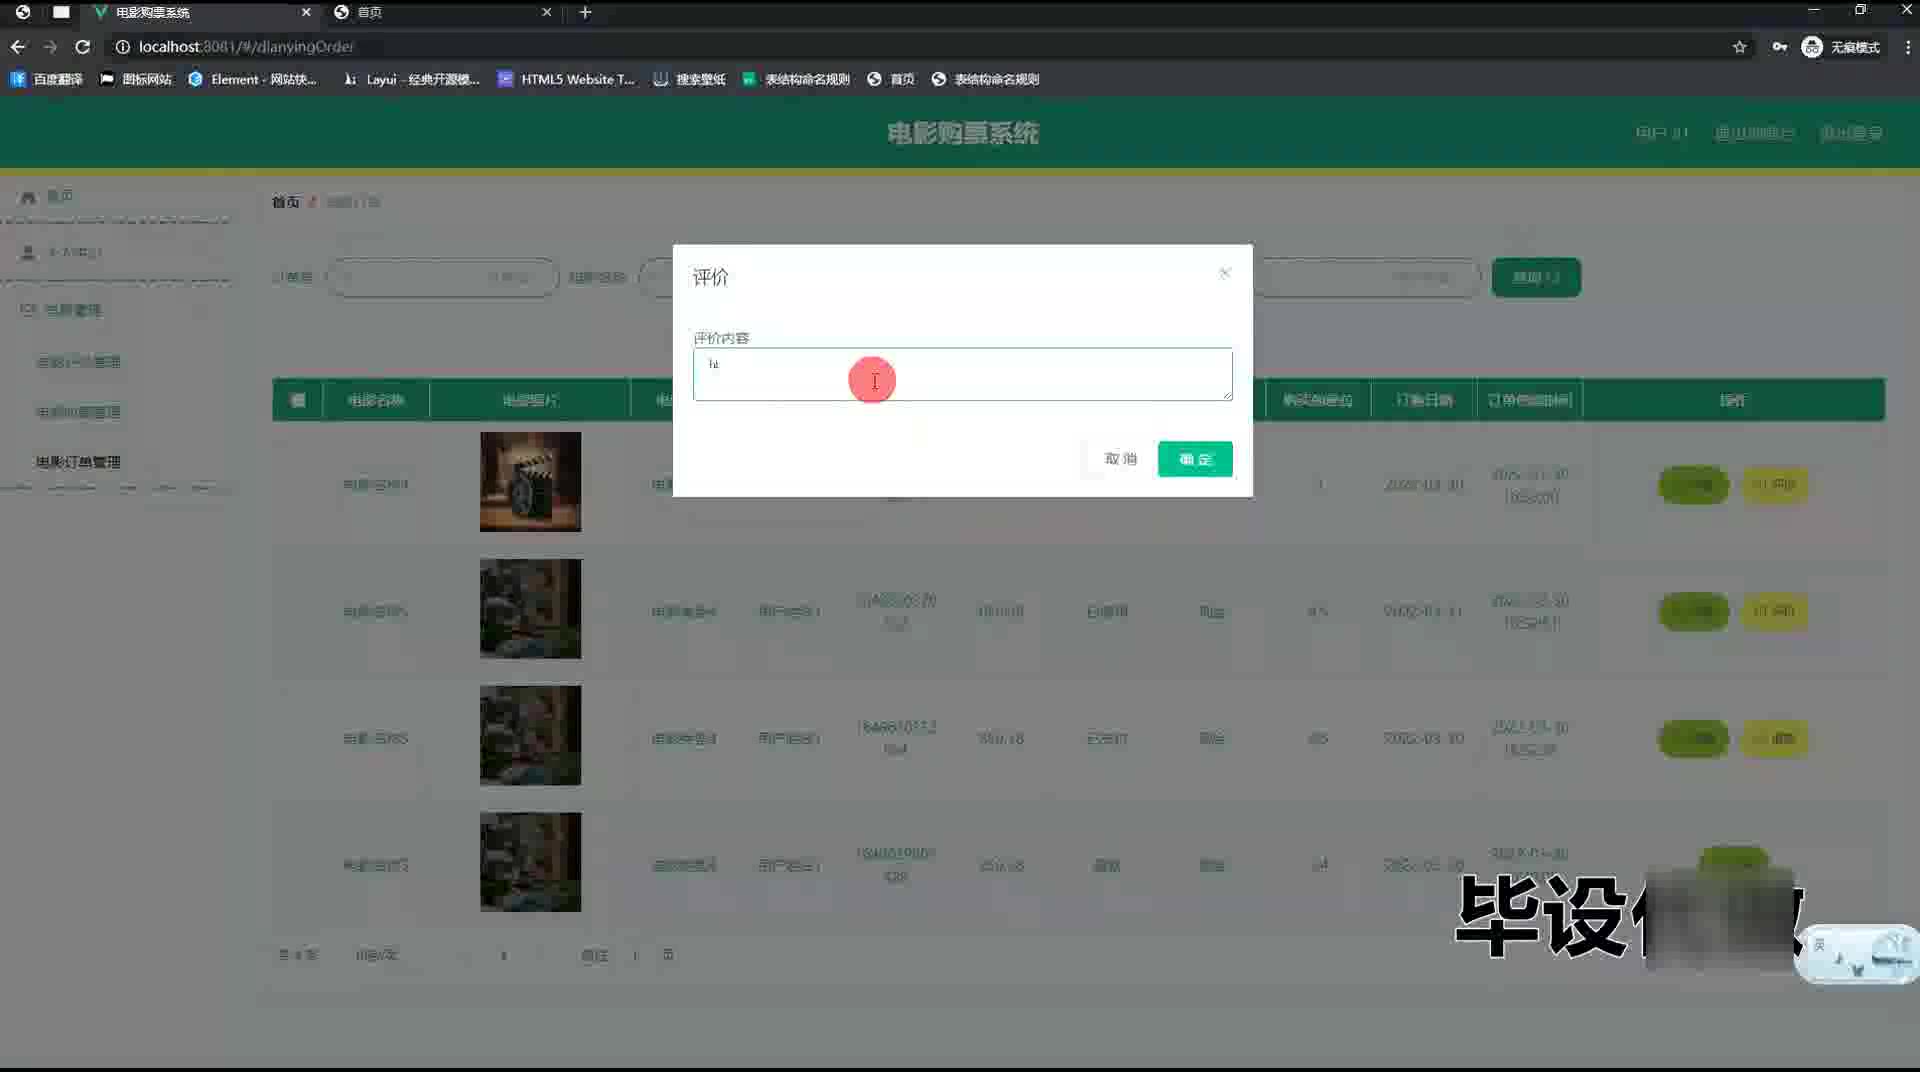Click the 确定 confirm button in dialog

pyautogui.click(x=1195, y=459)
